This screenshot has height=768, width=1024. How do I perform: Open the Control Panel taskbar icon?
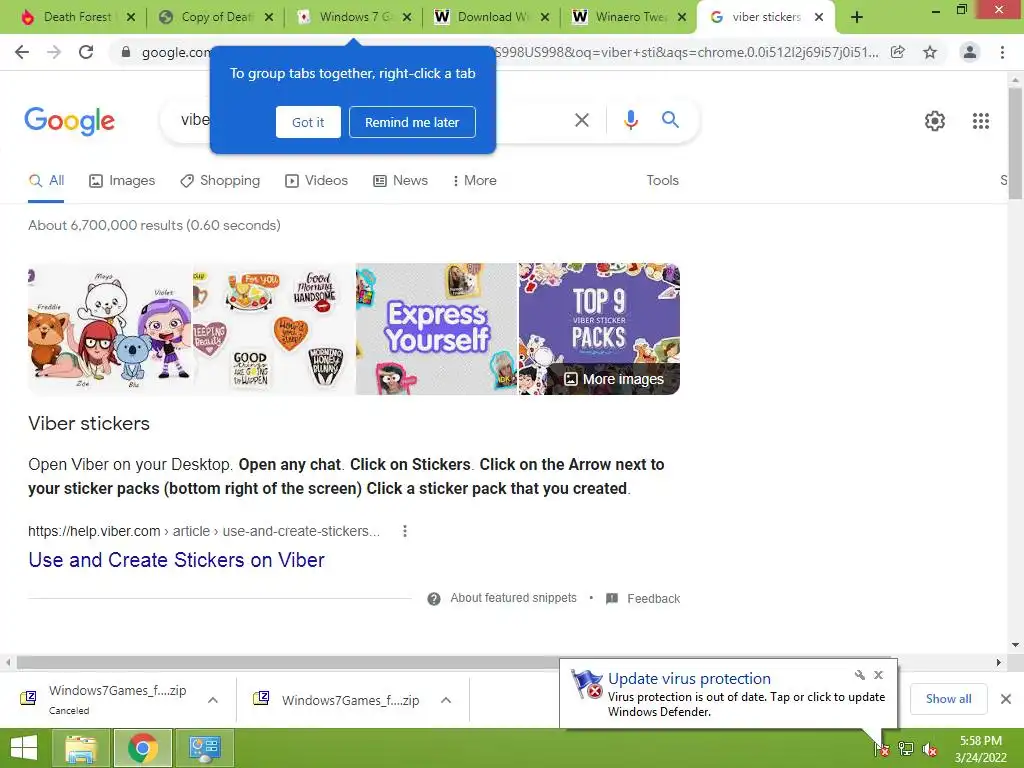click(x=204, y=748)
